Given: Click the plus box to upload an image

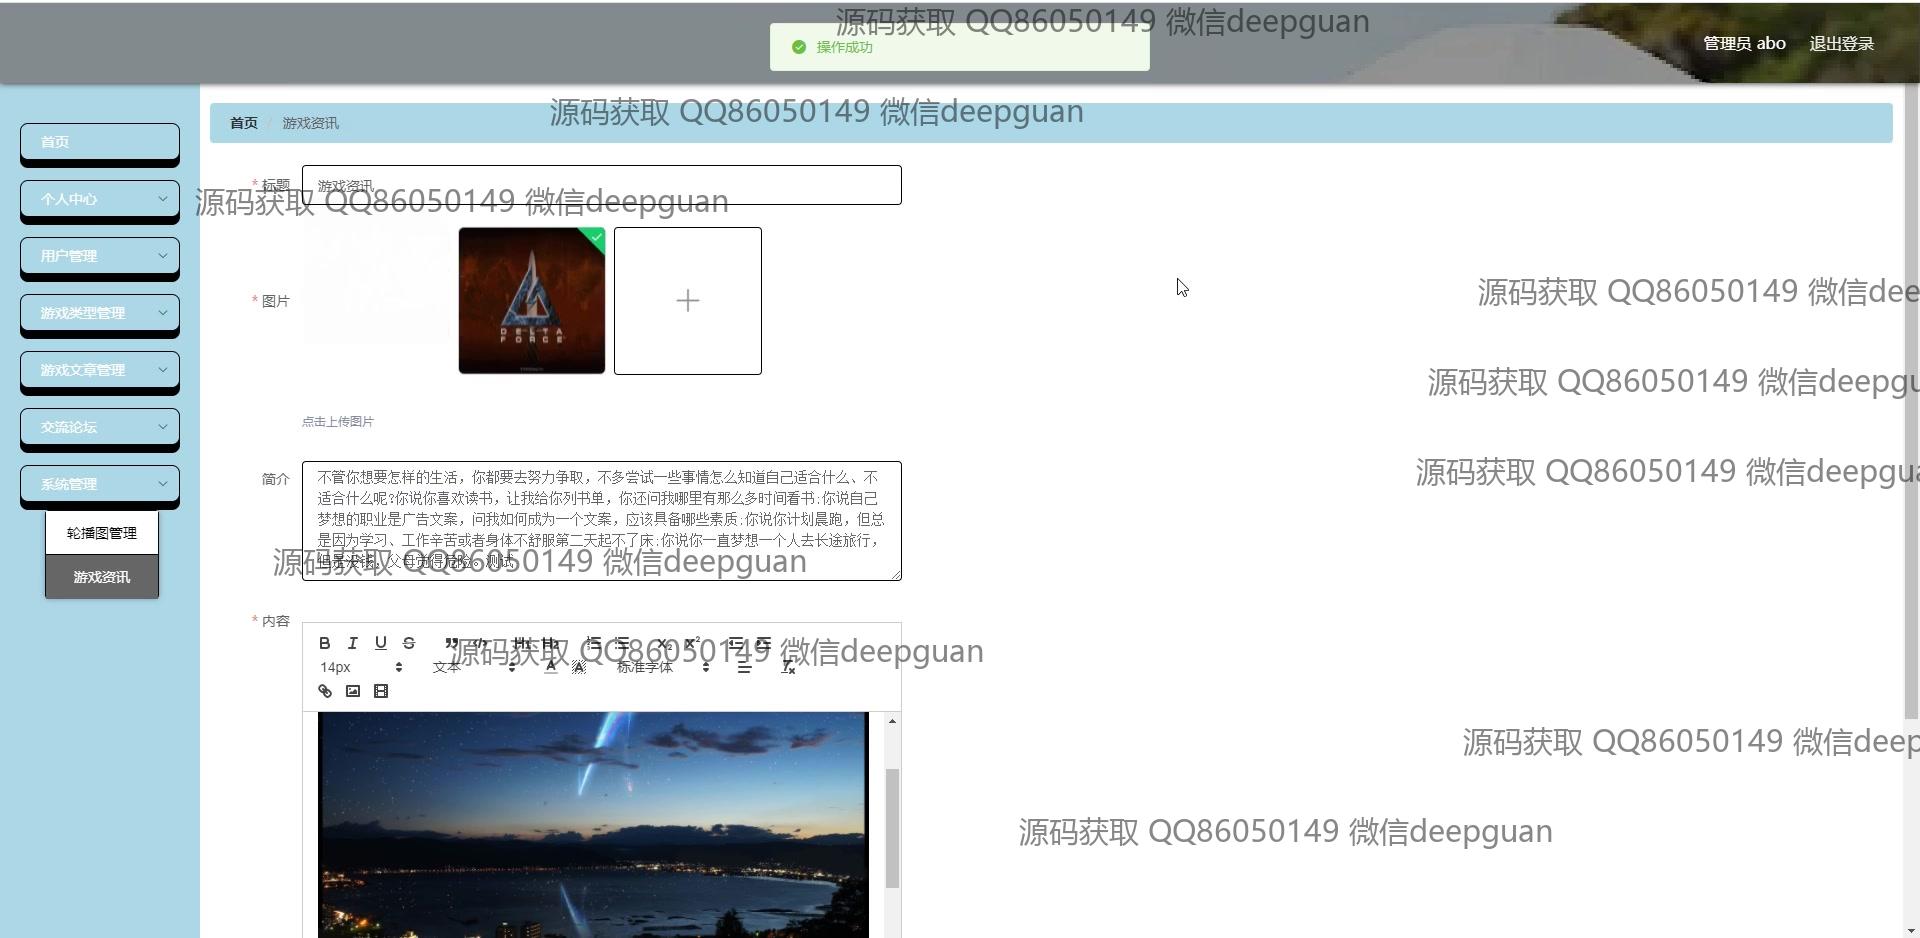Looking at the screenshot, I should [x=688, y=301].
